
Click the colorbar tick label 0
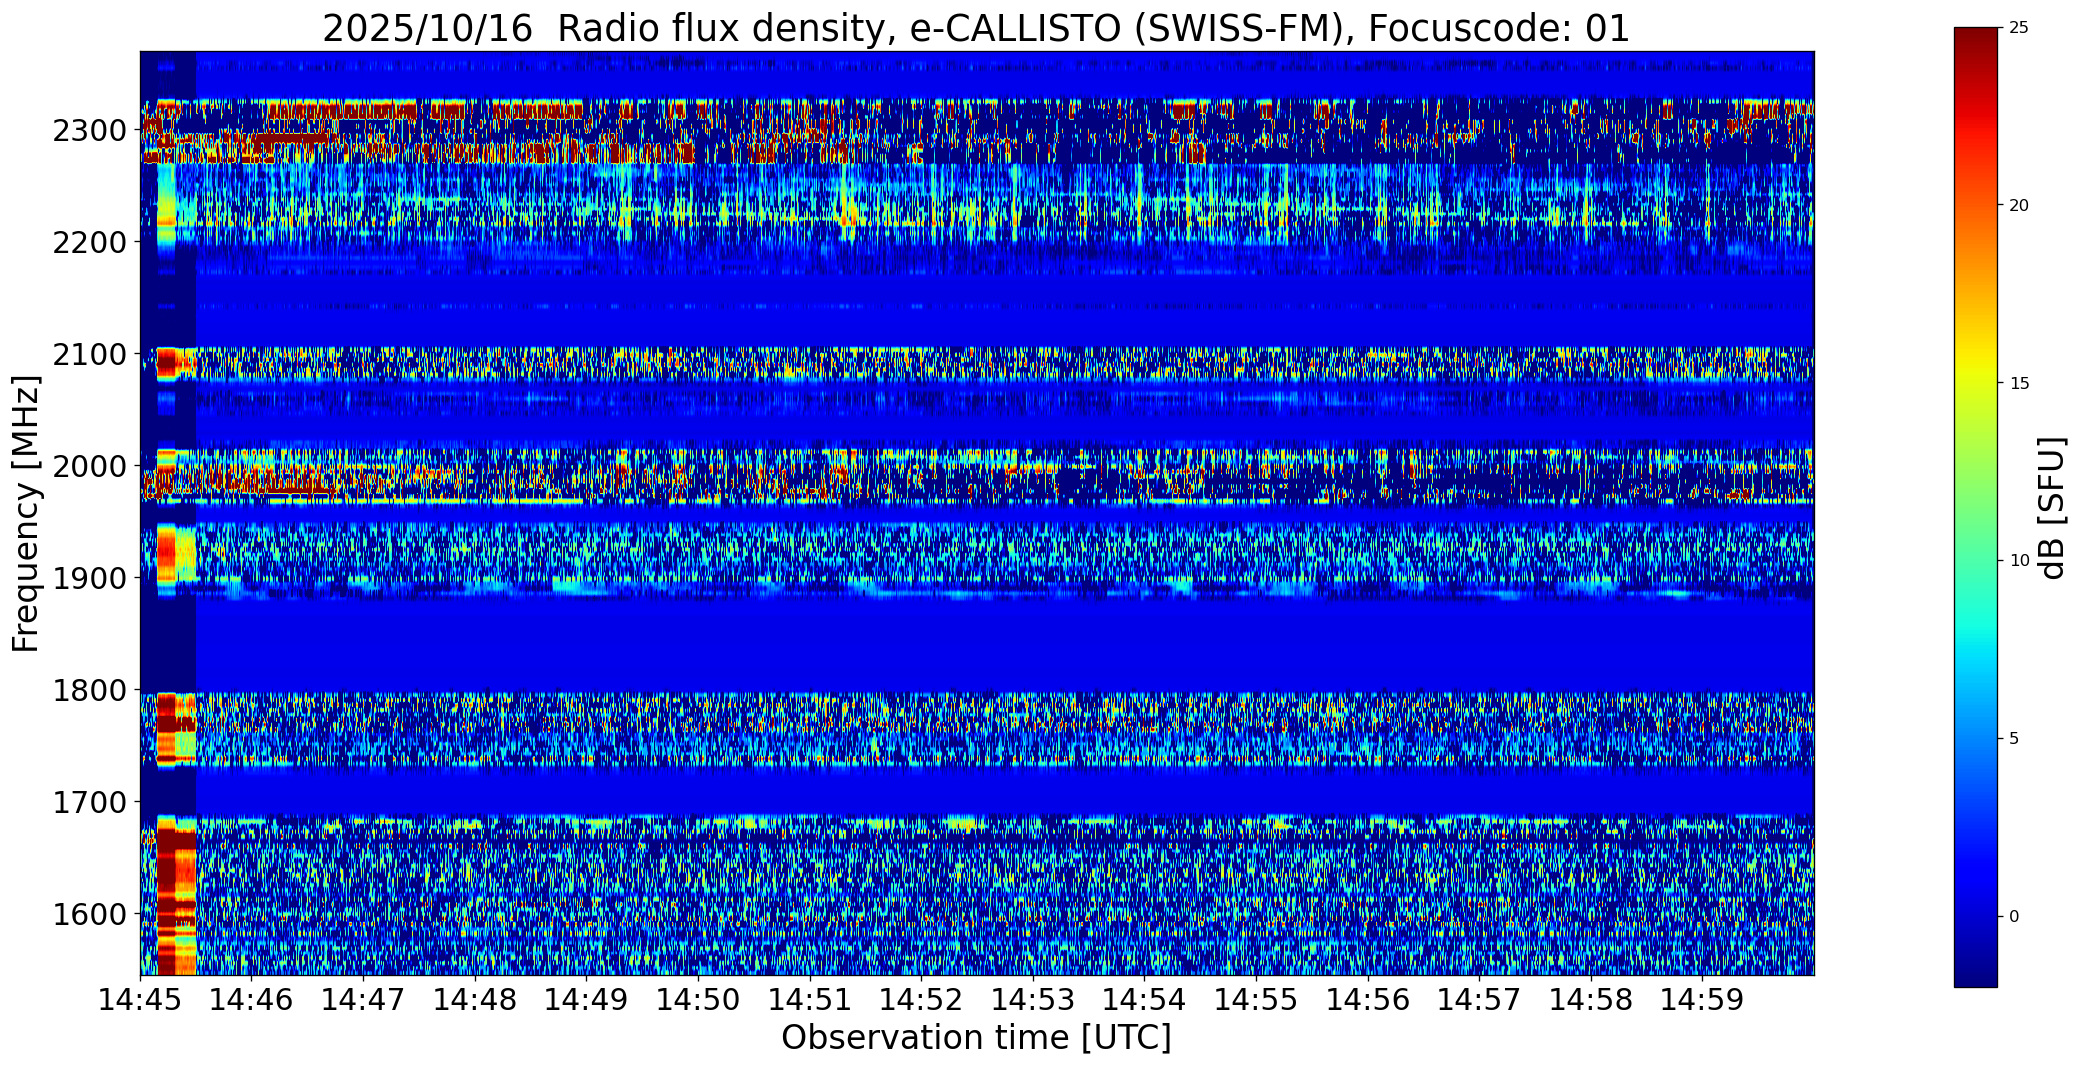click(2014, 916)
